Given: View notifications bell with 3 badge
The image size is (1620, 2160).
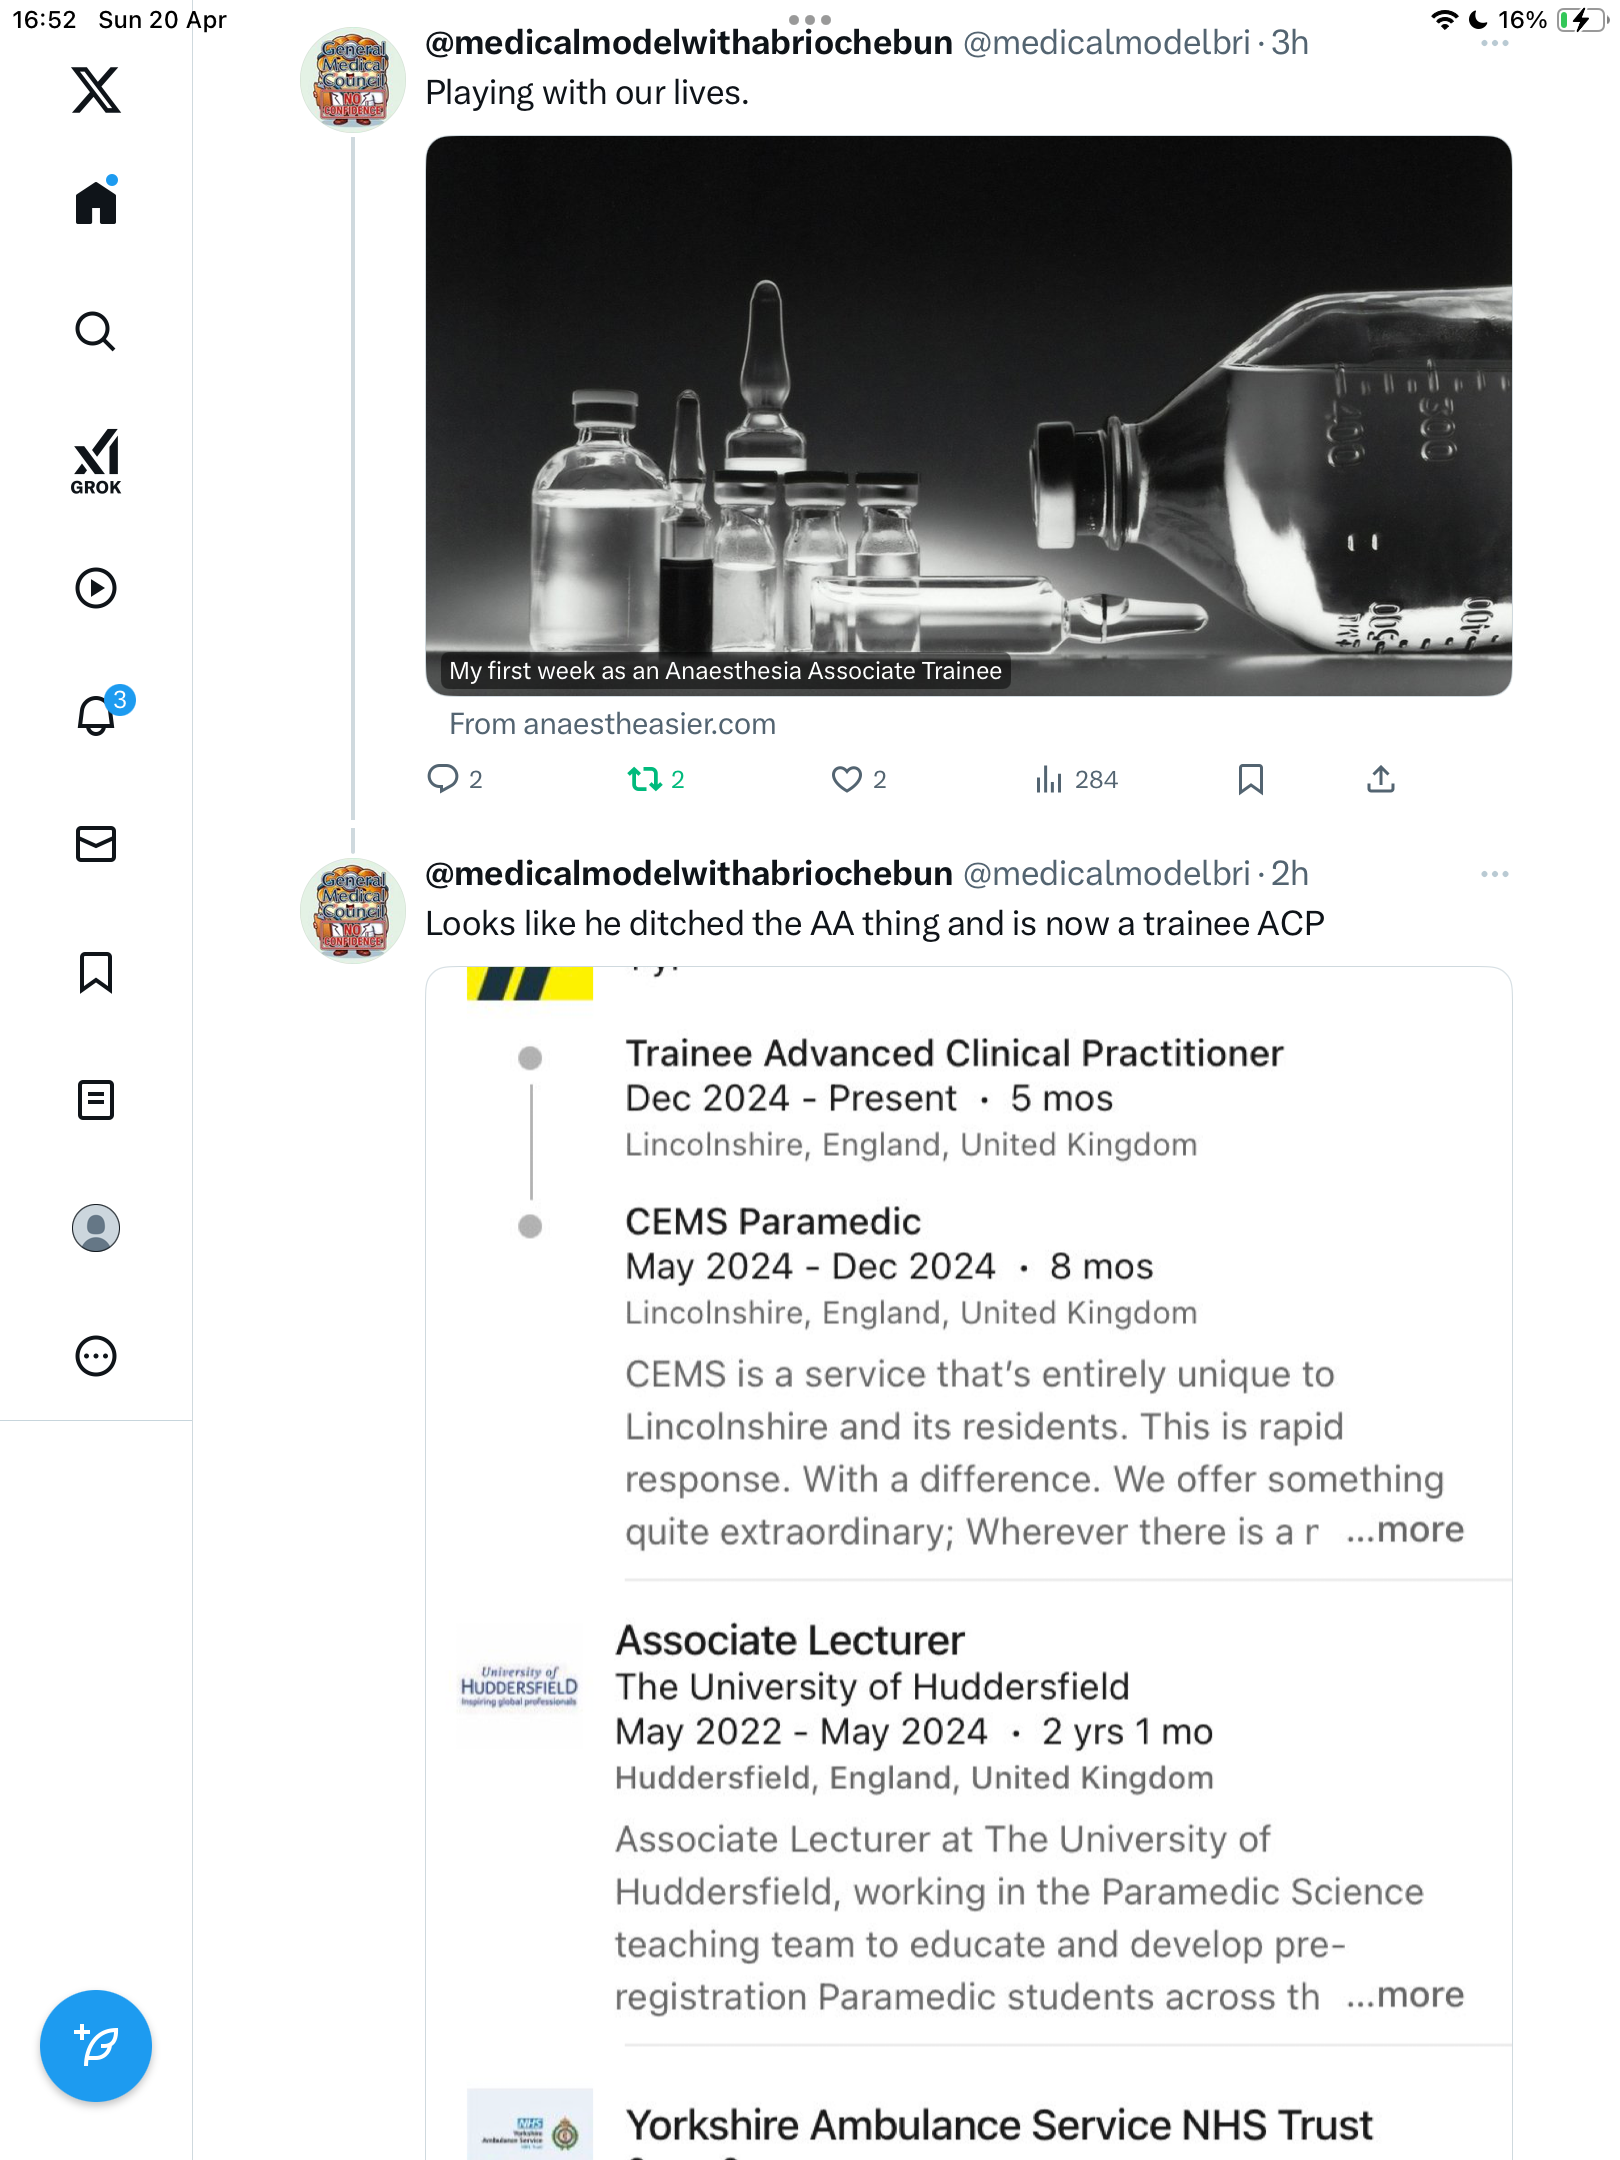Looking at the screenshot, I should (100, 712).
